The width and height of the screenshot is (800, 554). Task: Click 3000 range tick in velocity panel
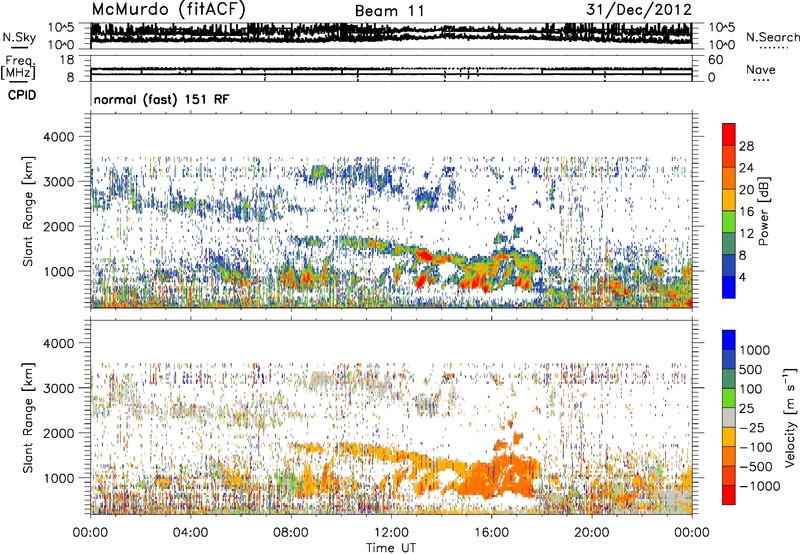(61, 388)
